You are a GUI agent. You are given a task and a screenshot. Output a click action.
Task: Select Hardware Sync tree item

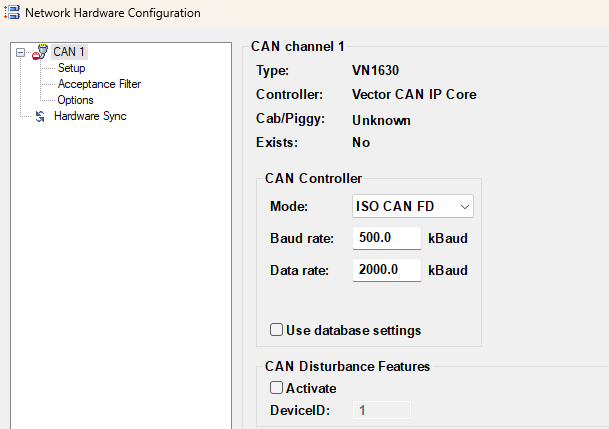(x=90, y=116)
